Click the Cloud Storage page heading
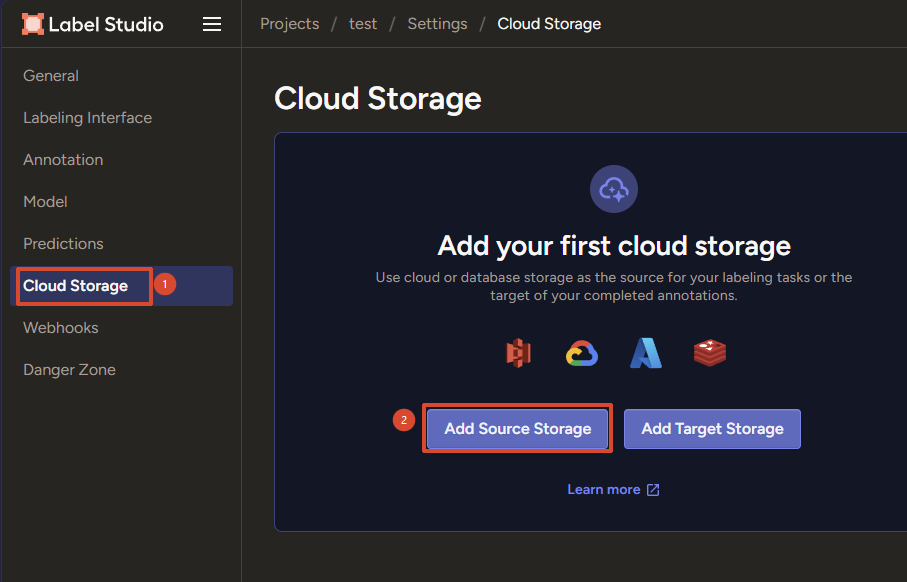Image resolution: width=907 pixels, height=582 pixels. (378, 98)
